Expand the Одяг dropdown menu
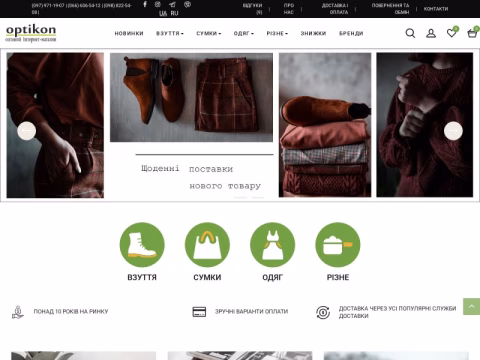The image size is (480, 360). pyautogui.click(x=244, y=33)
